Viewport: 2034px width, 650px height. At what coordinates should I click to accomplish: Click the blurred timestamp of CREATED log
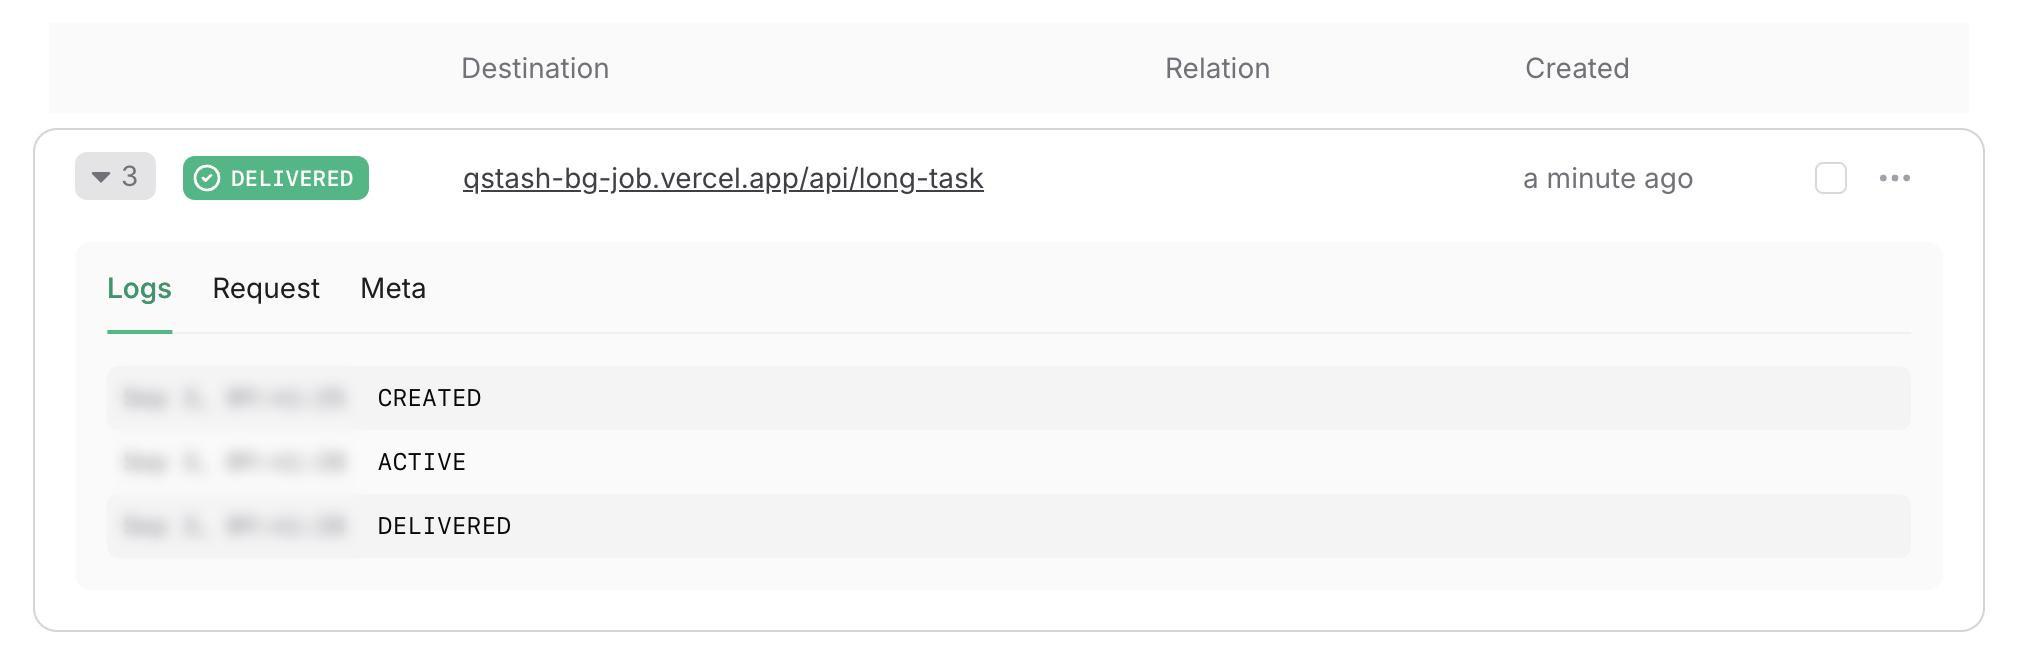tap(234, 398)
